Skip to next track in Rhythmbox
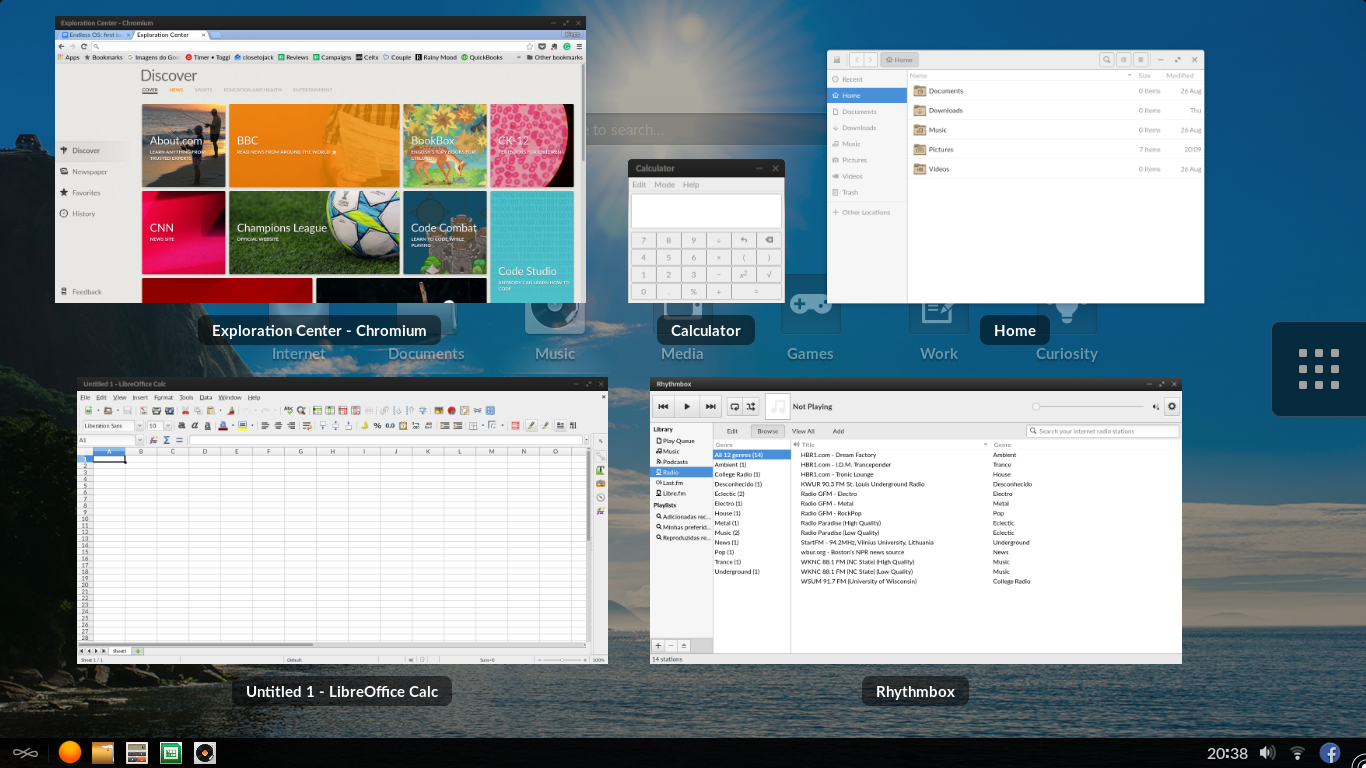Image resolution: width=1366 pixels, height=768 pixels. click(710, 406)
